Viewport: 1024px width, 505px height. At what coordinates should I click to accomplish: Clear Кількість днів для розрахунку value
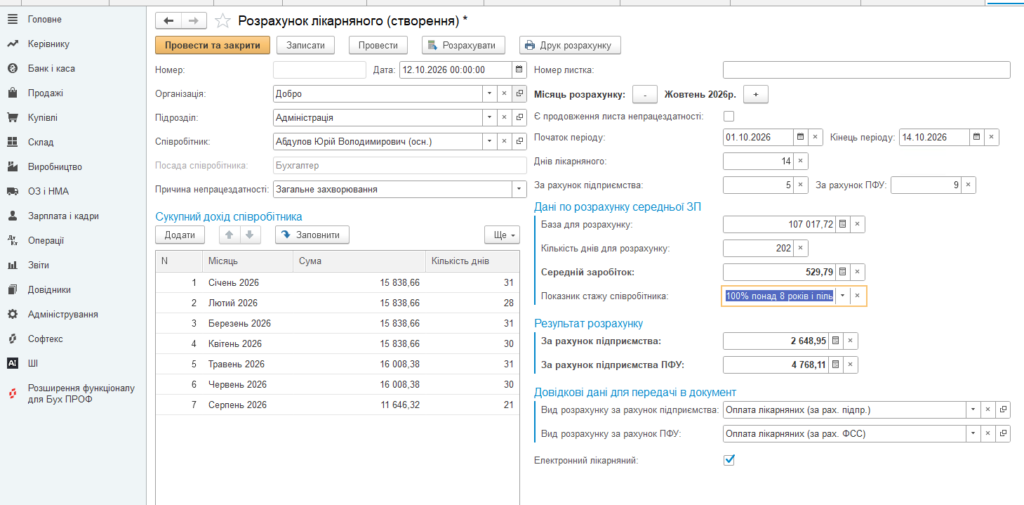tap(801, 248)
